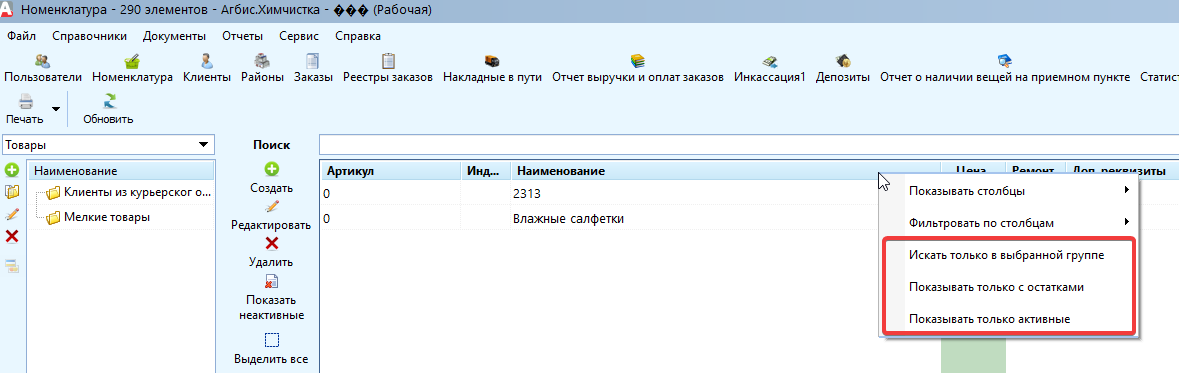Click the Печать printer icon
The width and height of the screenshot is (1179, 373).
click(x=26, y=102)
